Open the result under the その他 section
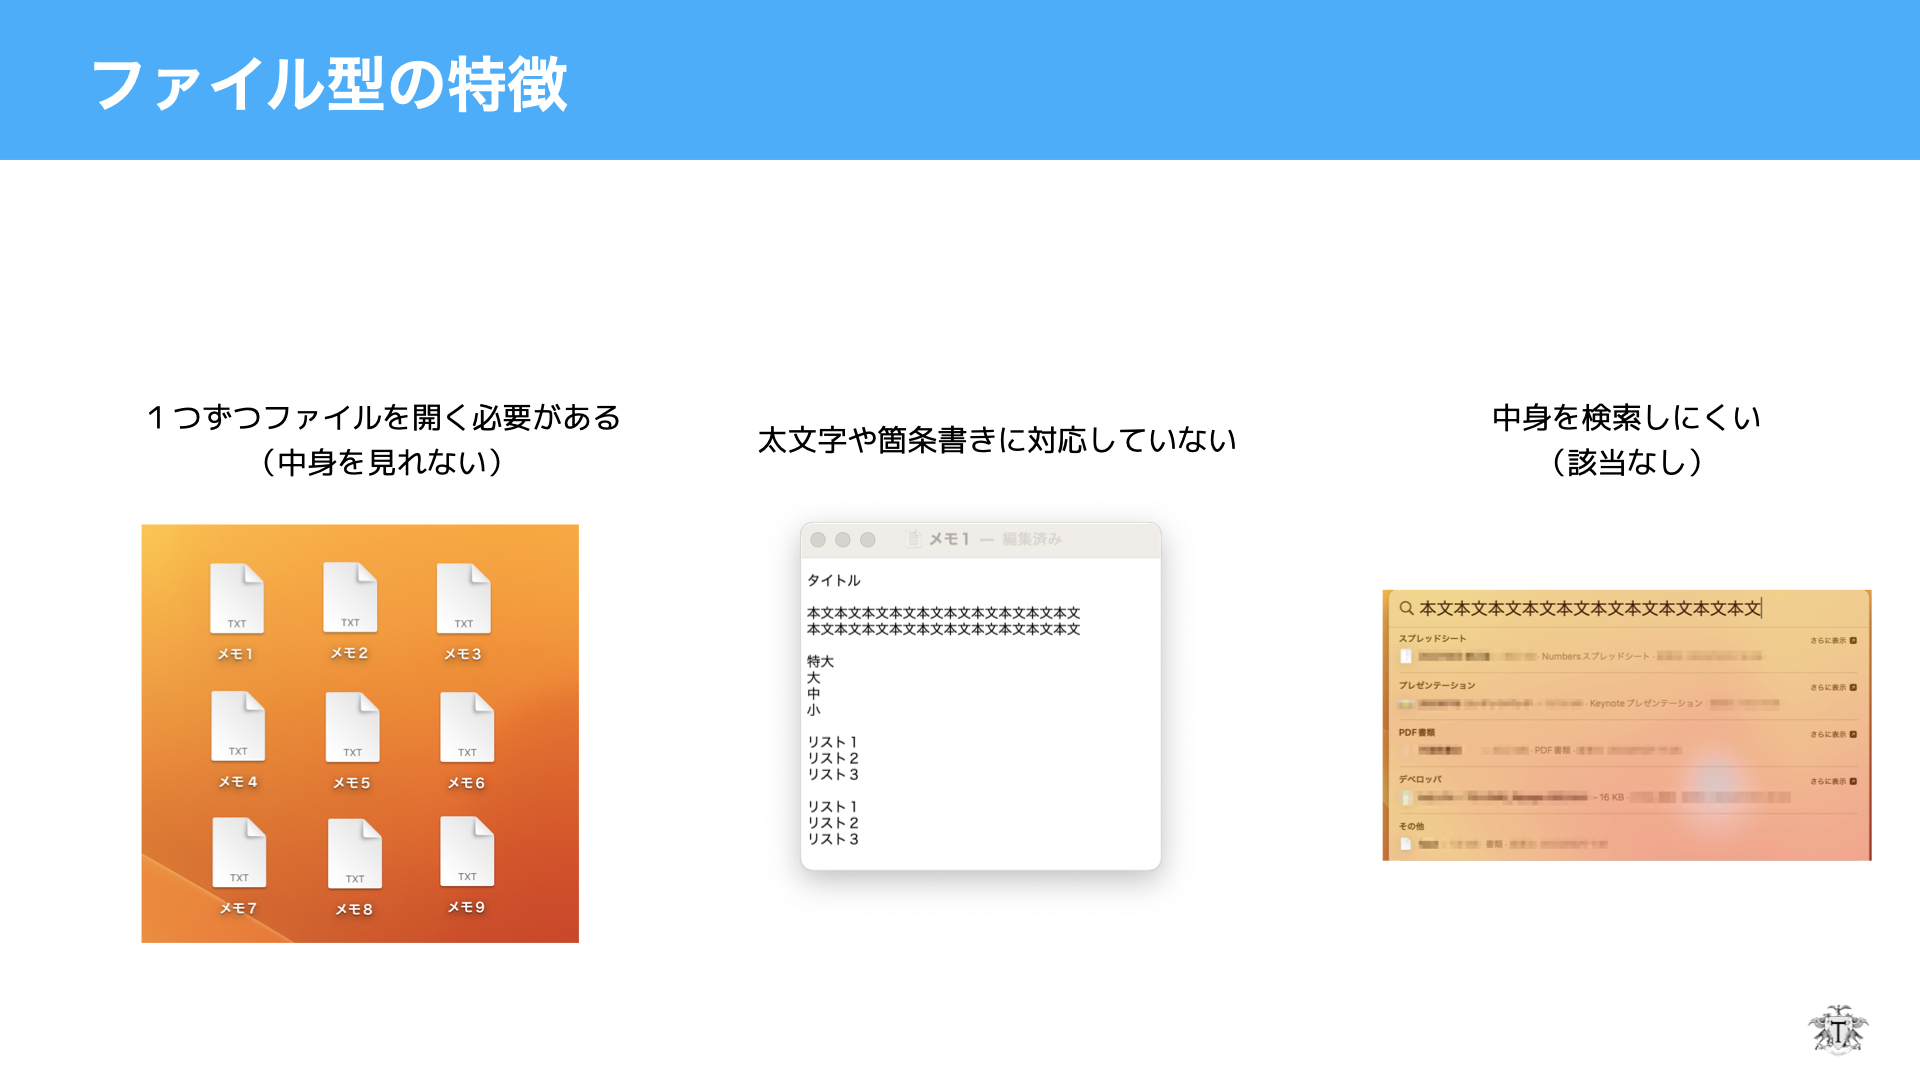Viewport: 1920px width, 1080px height. (1627, 844)
